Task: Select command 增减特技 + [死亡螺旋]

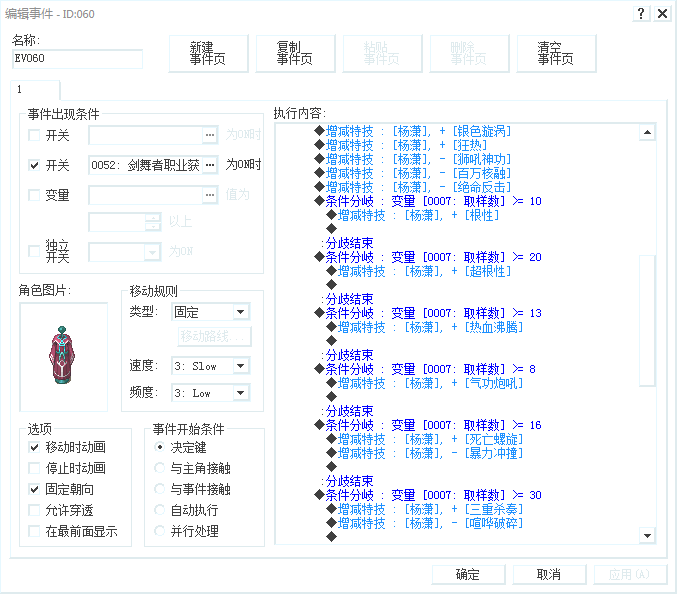Action: tap(425, 439)
